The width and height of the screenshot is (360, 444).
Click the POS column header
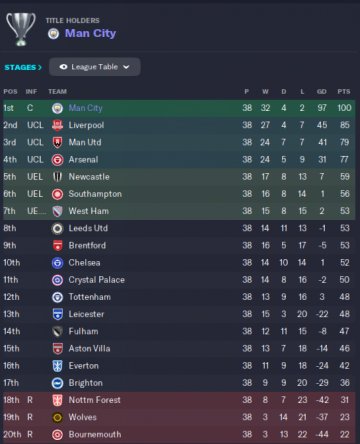pos(10,92)
